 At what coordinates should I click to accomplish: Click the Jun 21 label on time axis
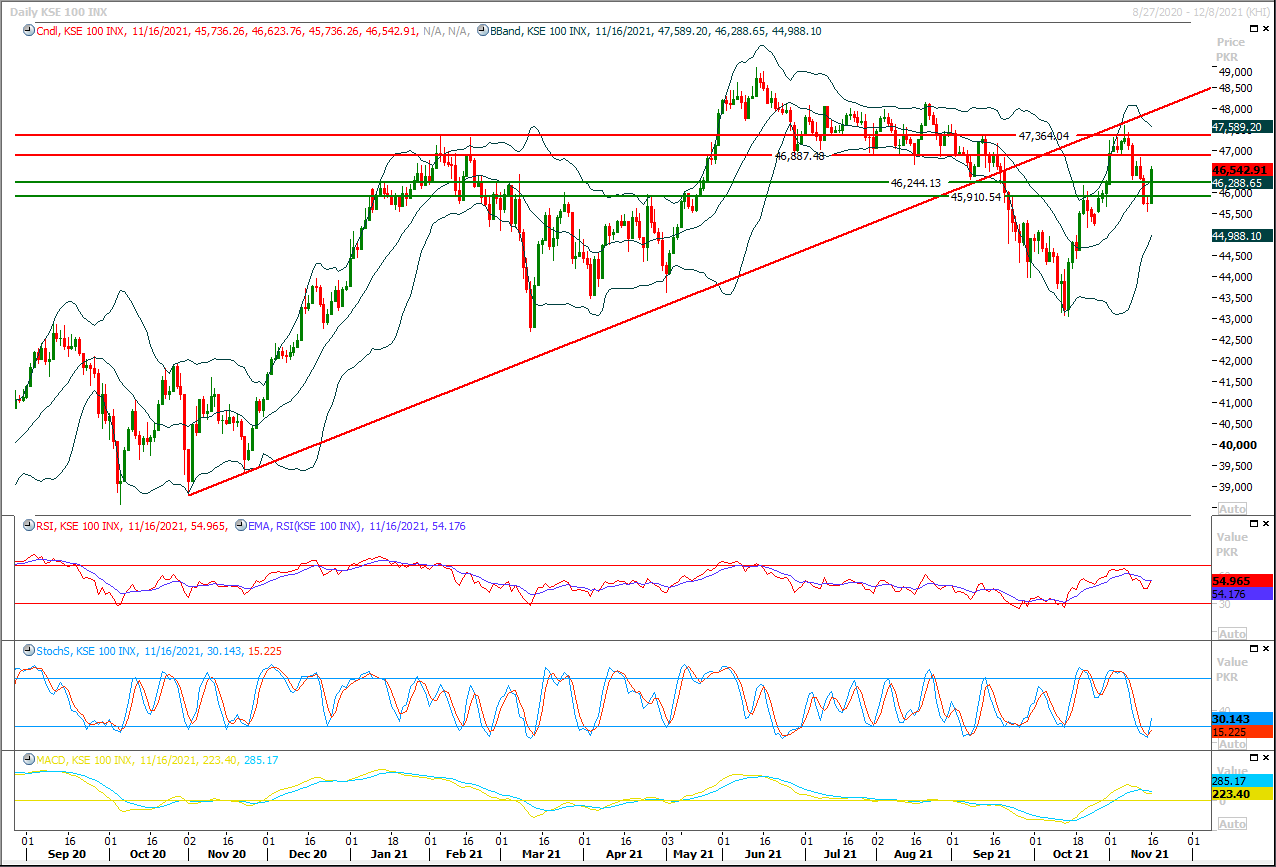point(764,854)
